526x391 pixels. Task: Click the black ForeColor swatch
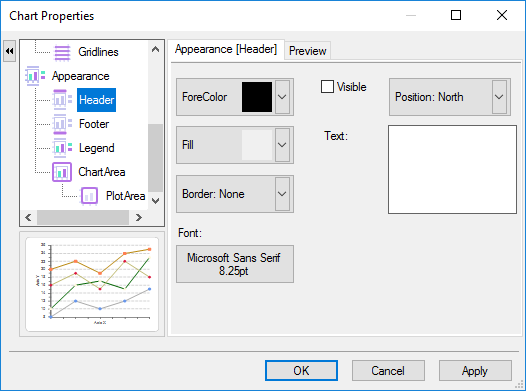coord(257,97)
